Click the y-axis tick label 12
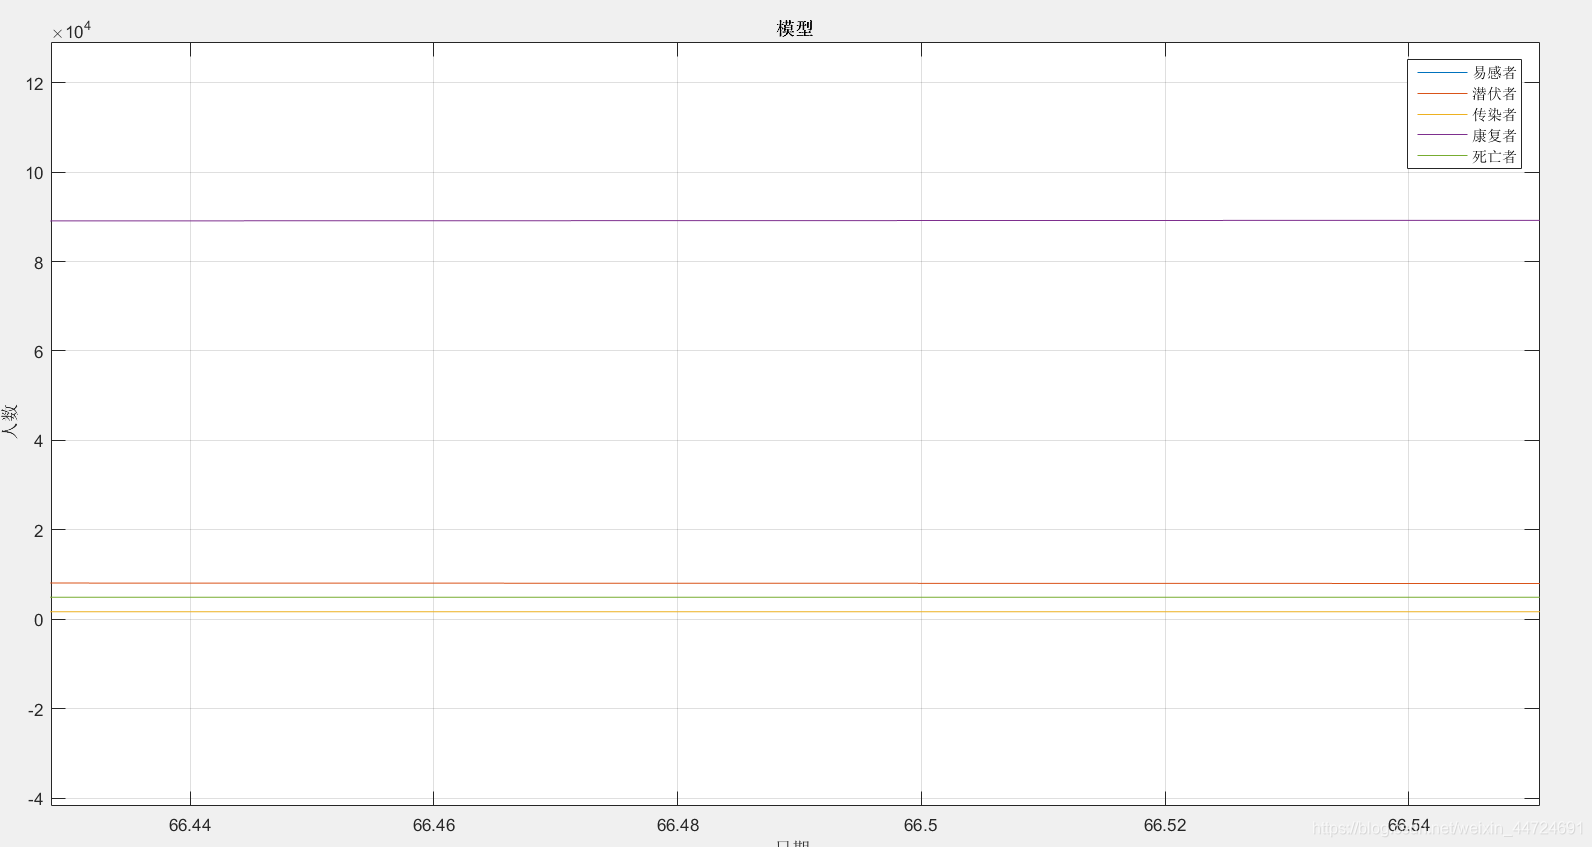The height and width of the screenshot is (847, 1592). coord(35,83)
